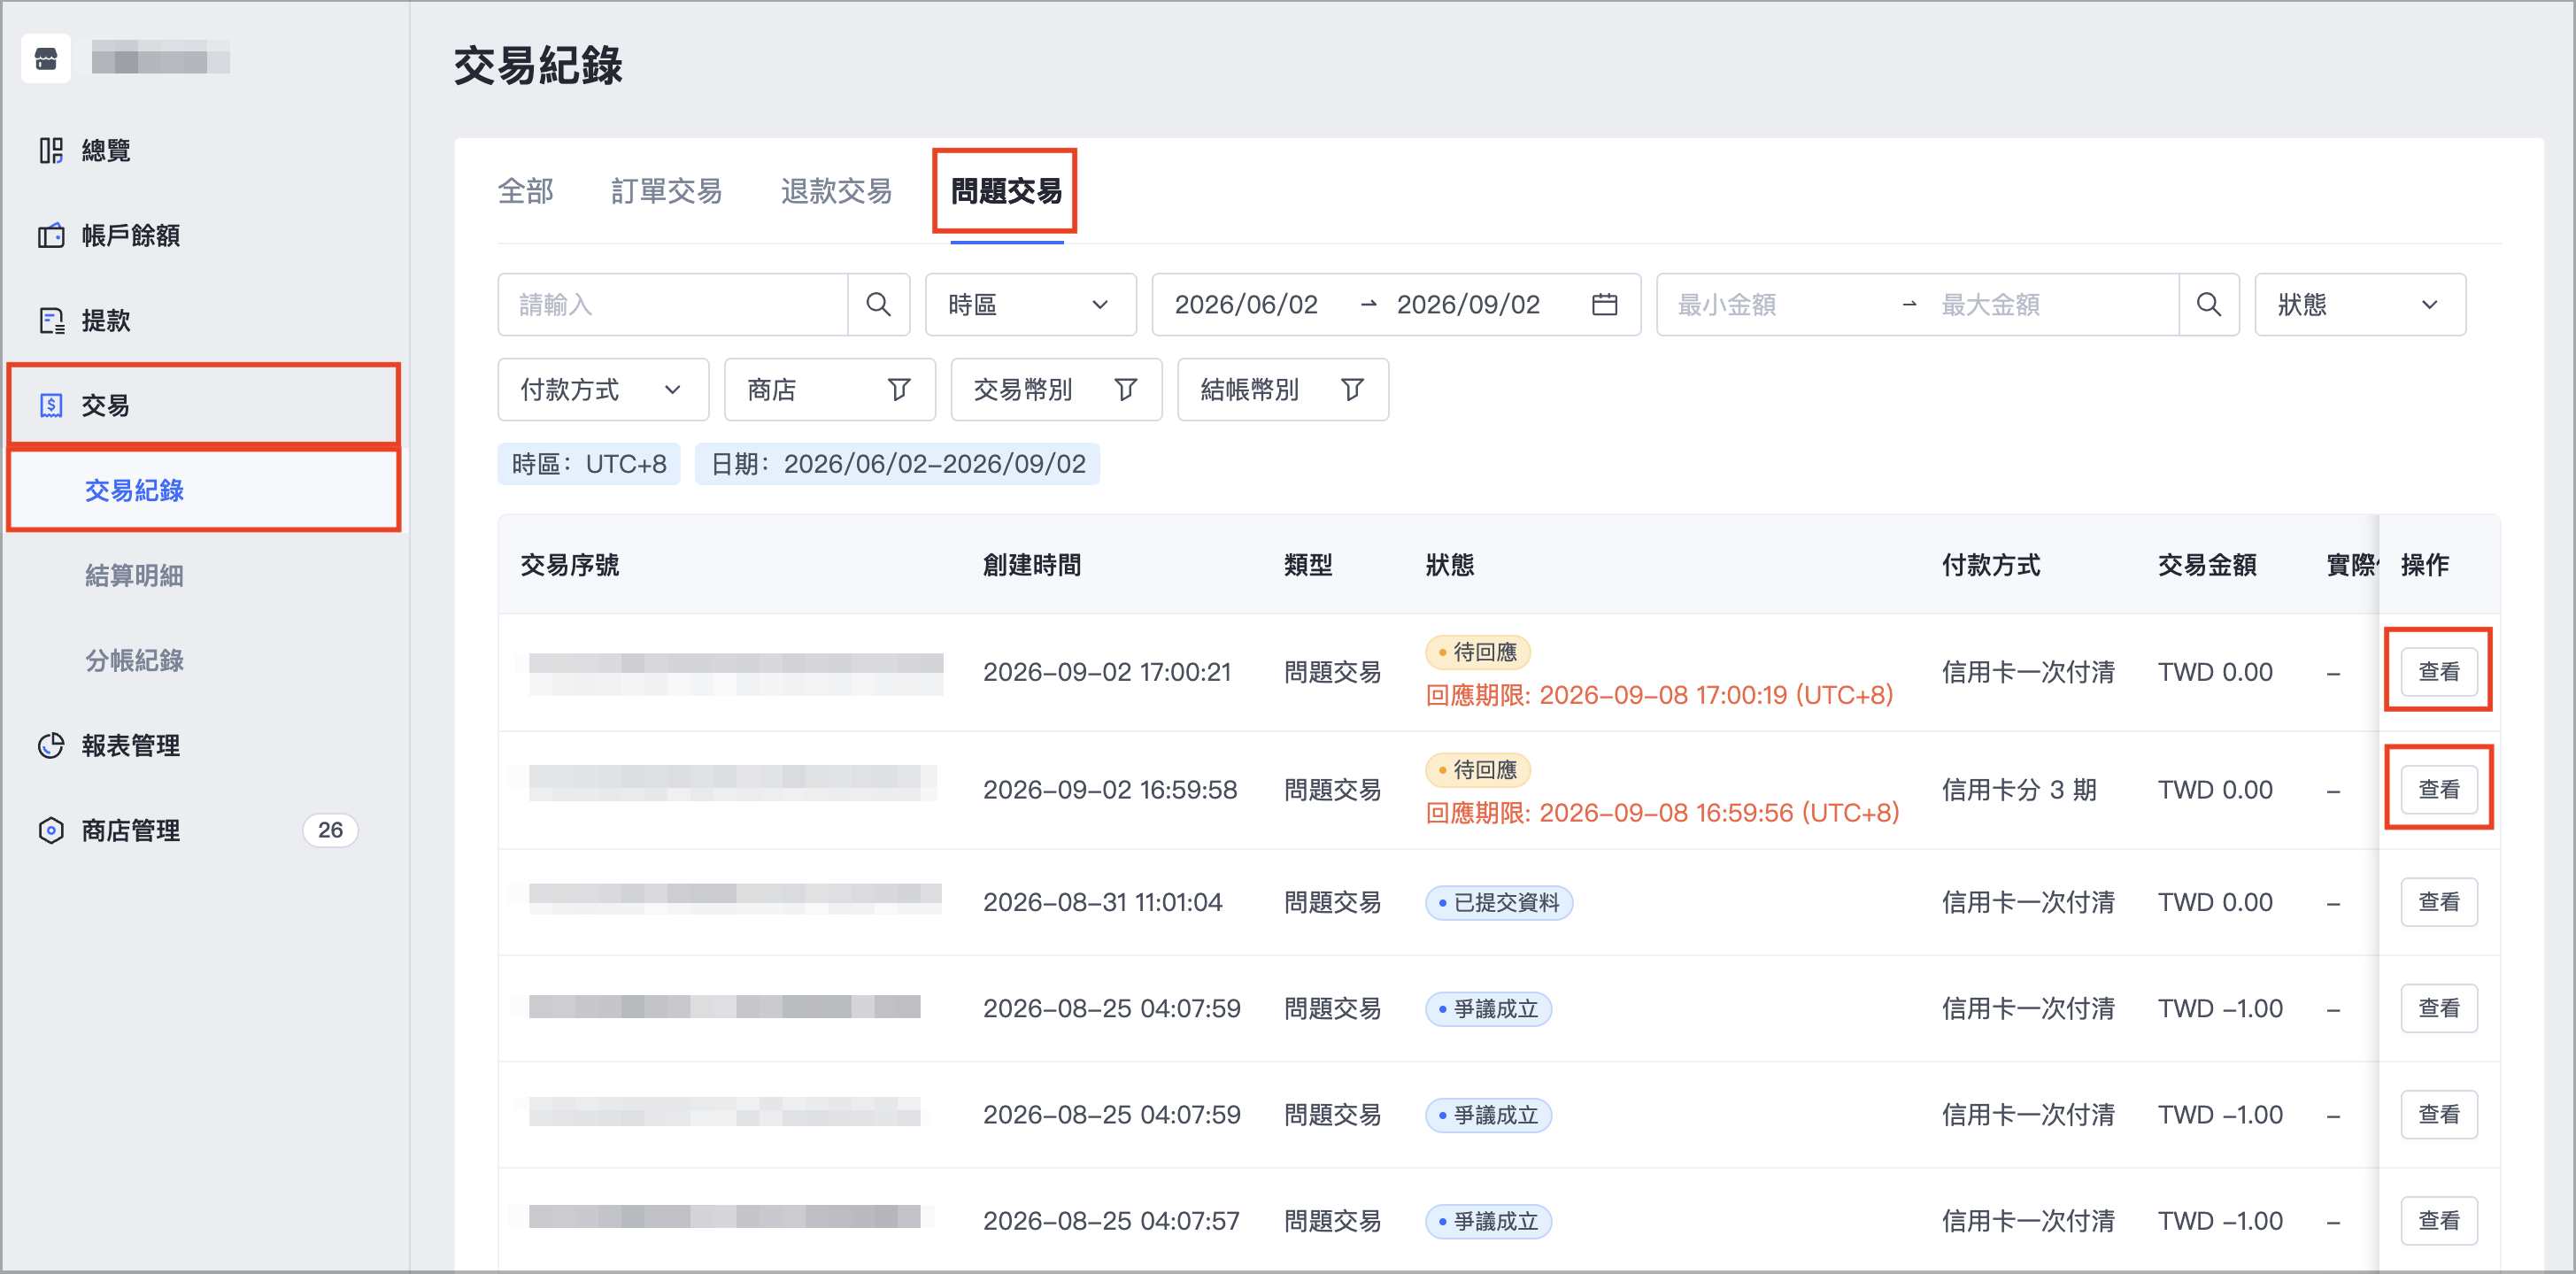The height and width of the screenshot is (1274, 2576).
Task: Focus the 請輸入 search input field
Action: click(673, 304)
